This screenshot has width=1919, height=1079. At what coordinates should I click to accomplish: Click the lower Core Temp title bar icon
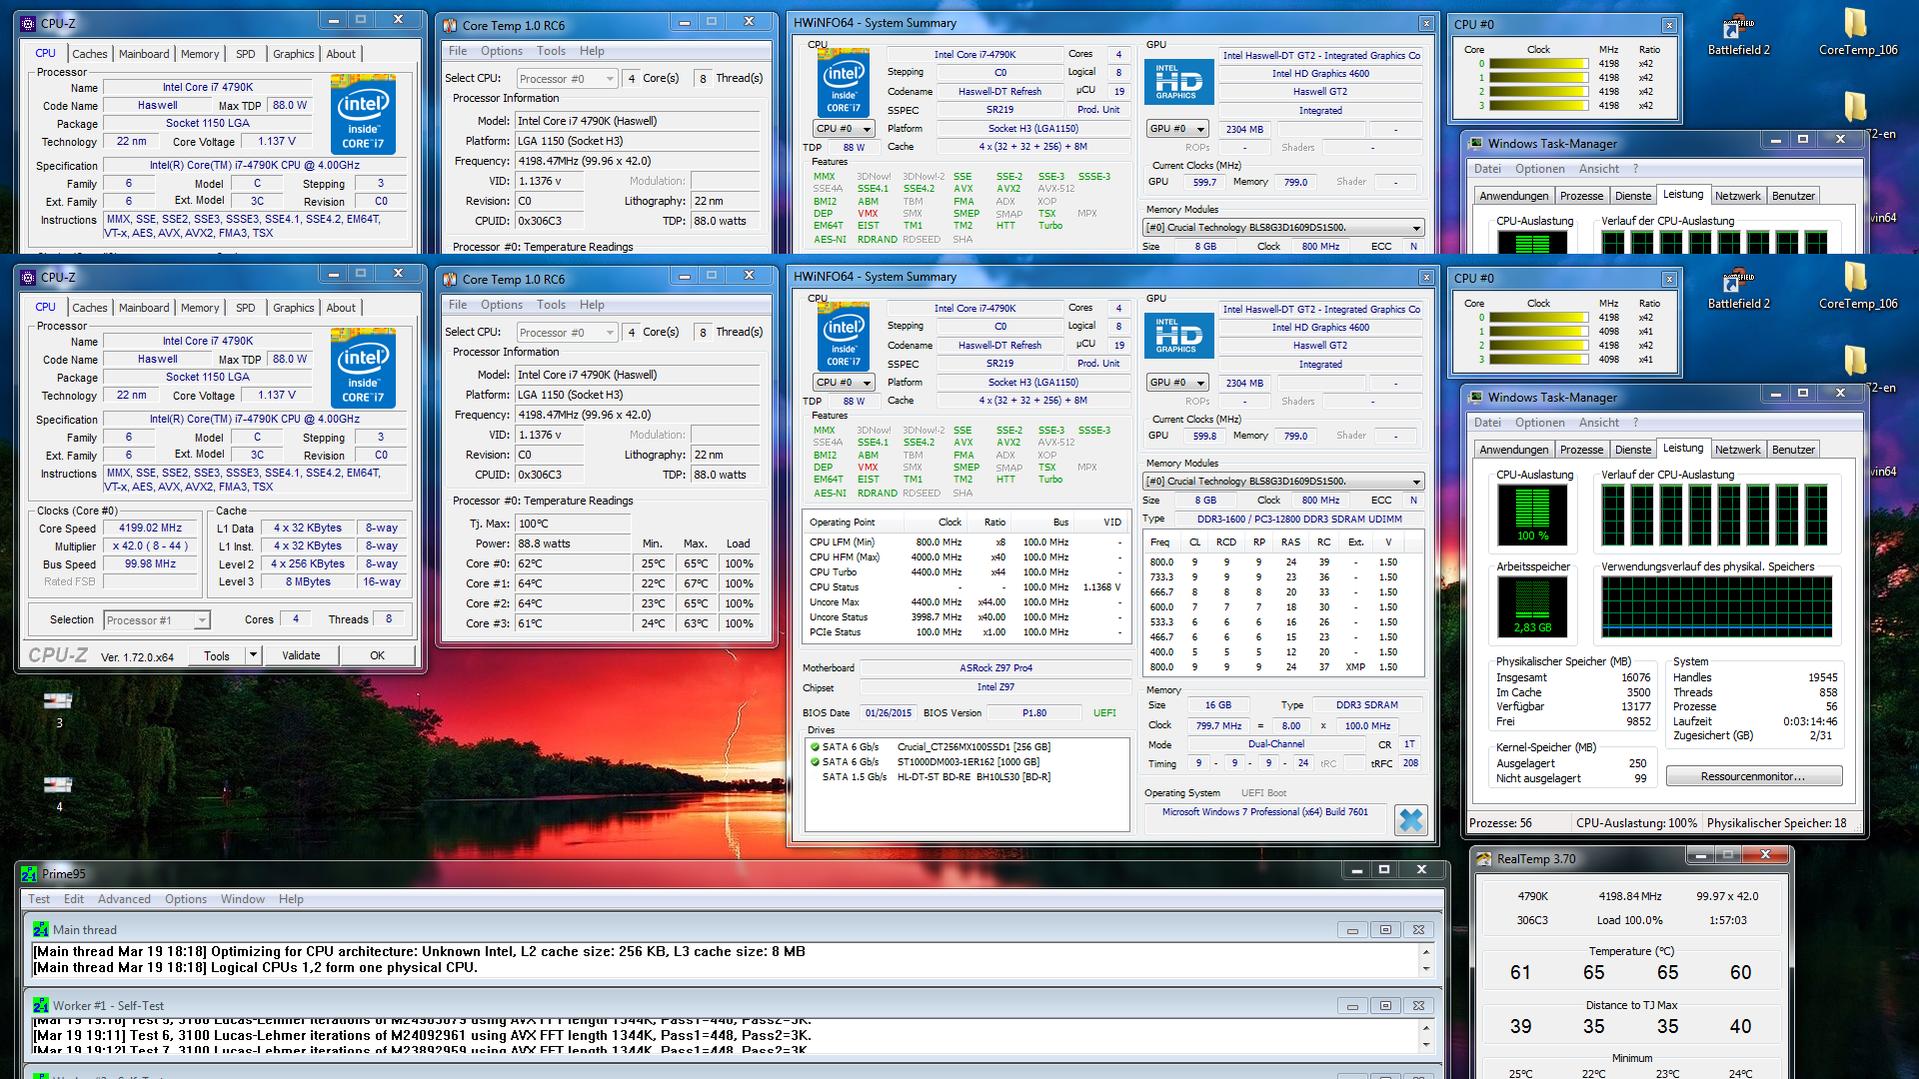pos(450,279)
